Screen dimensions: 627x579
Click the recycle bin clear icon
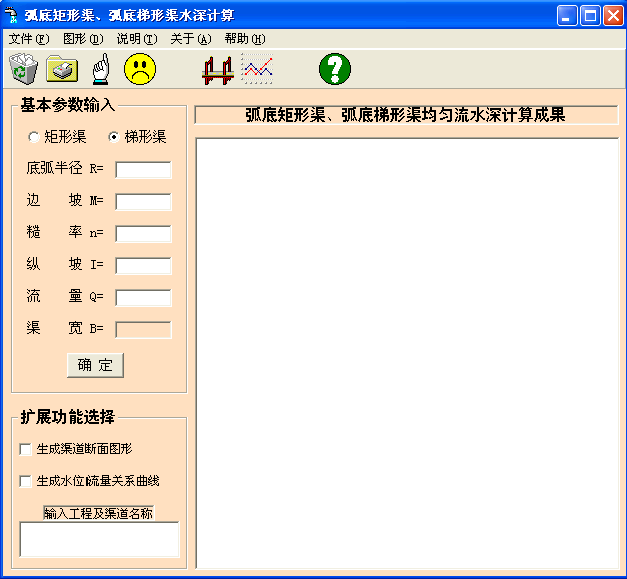24,69
